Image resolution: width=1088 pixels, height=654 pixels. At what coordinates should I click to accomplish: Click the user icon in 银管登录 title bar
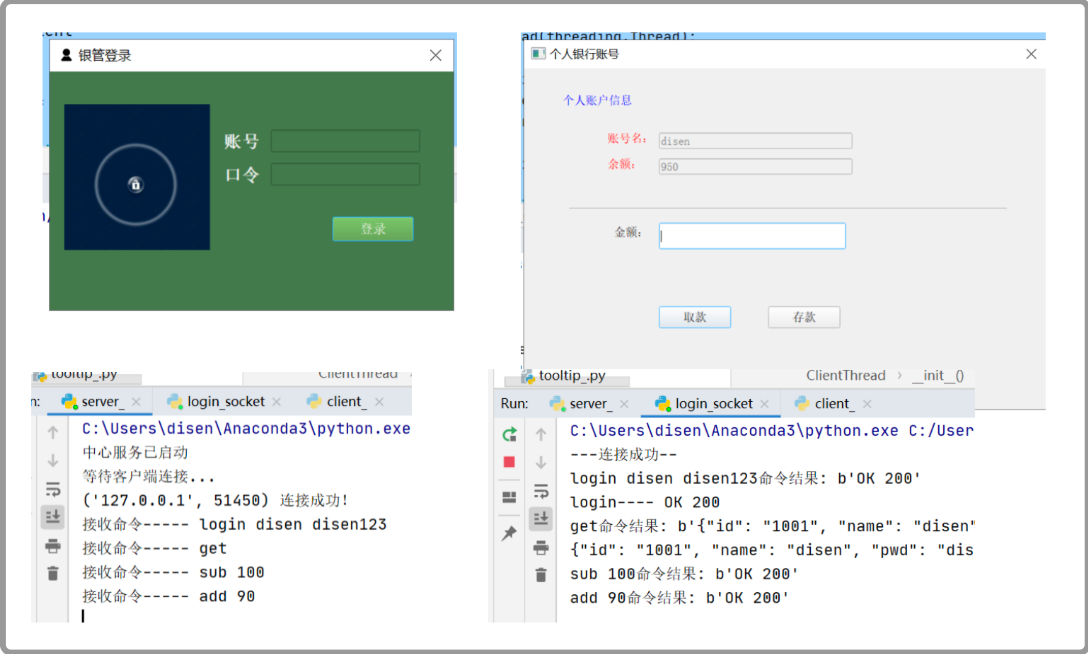point(66,55)
